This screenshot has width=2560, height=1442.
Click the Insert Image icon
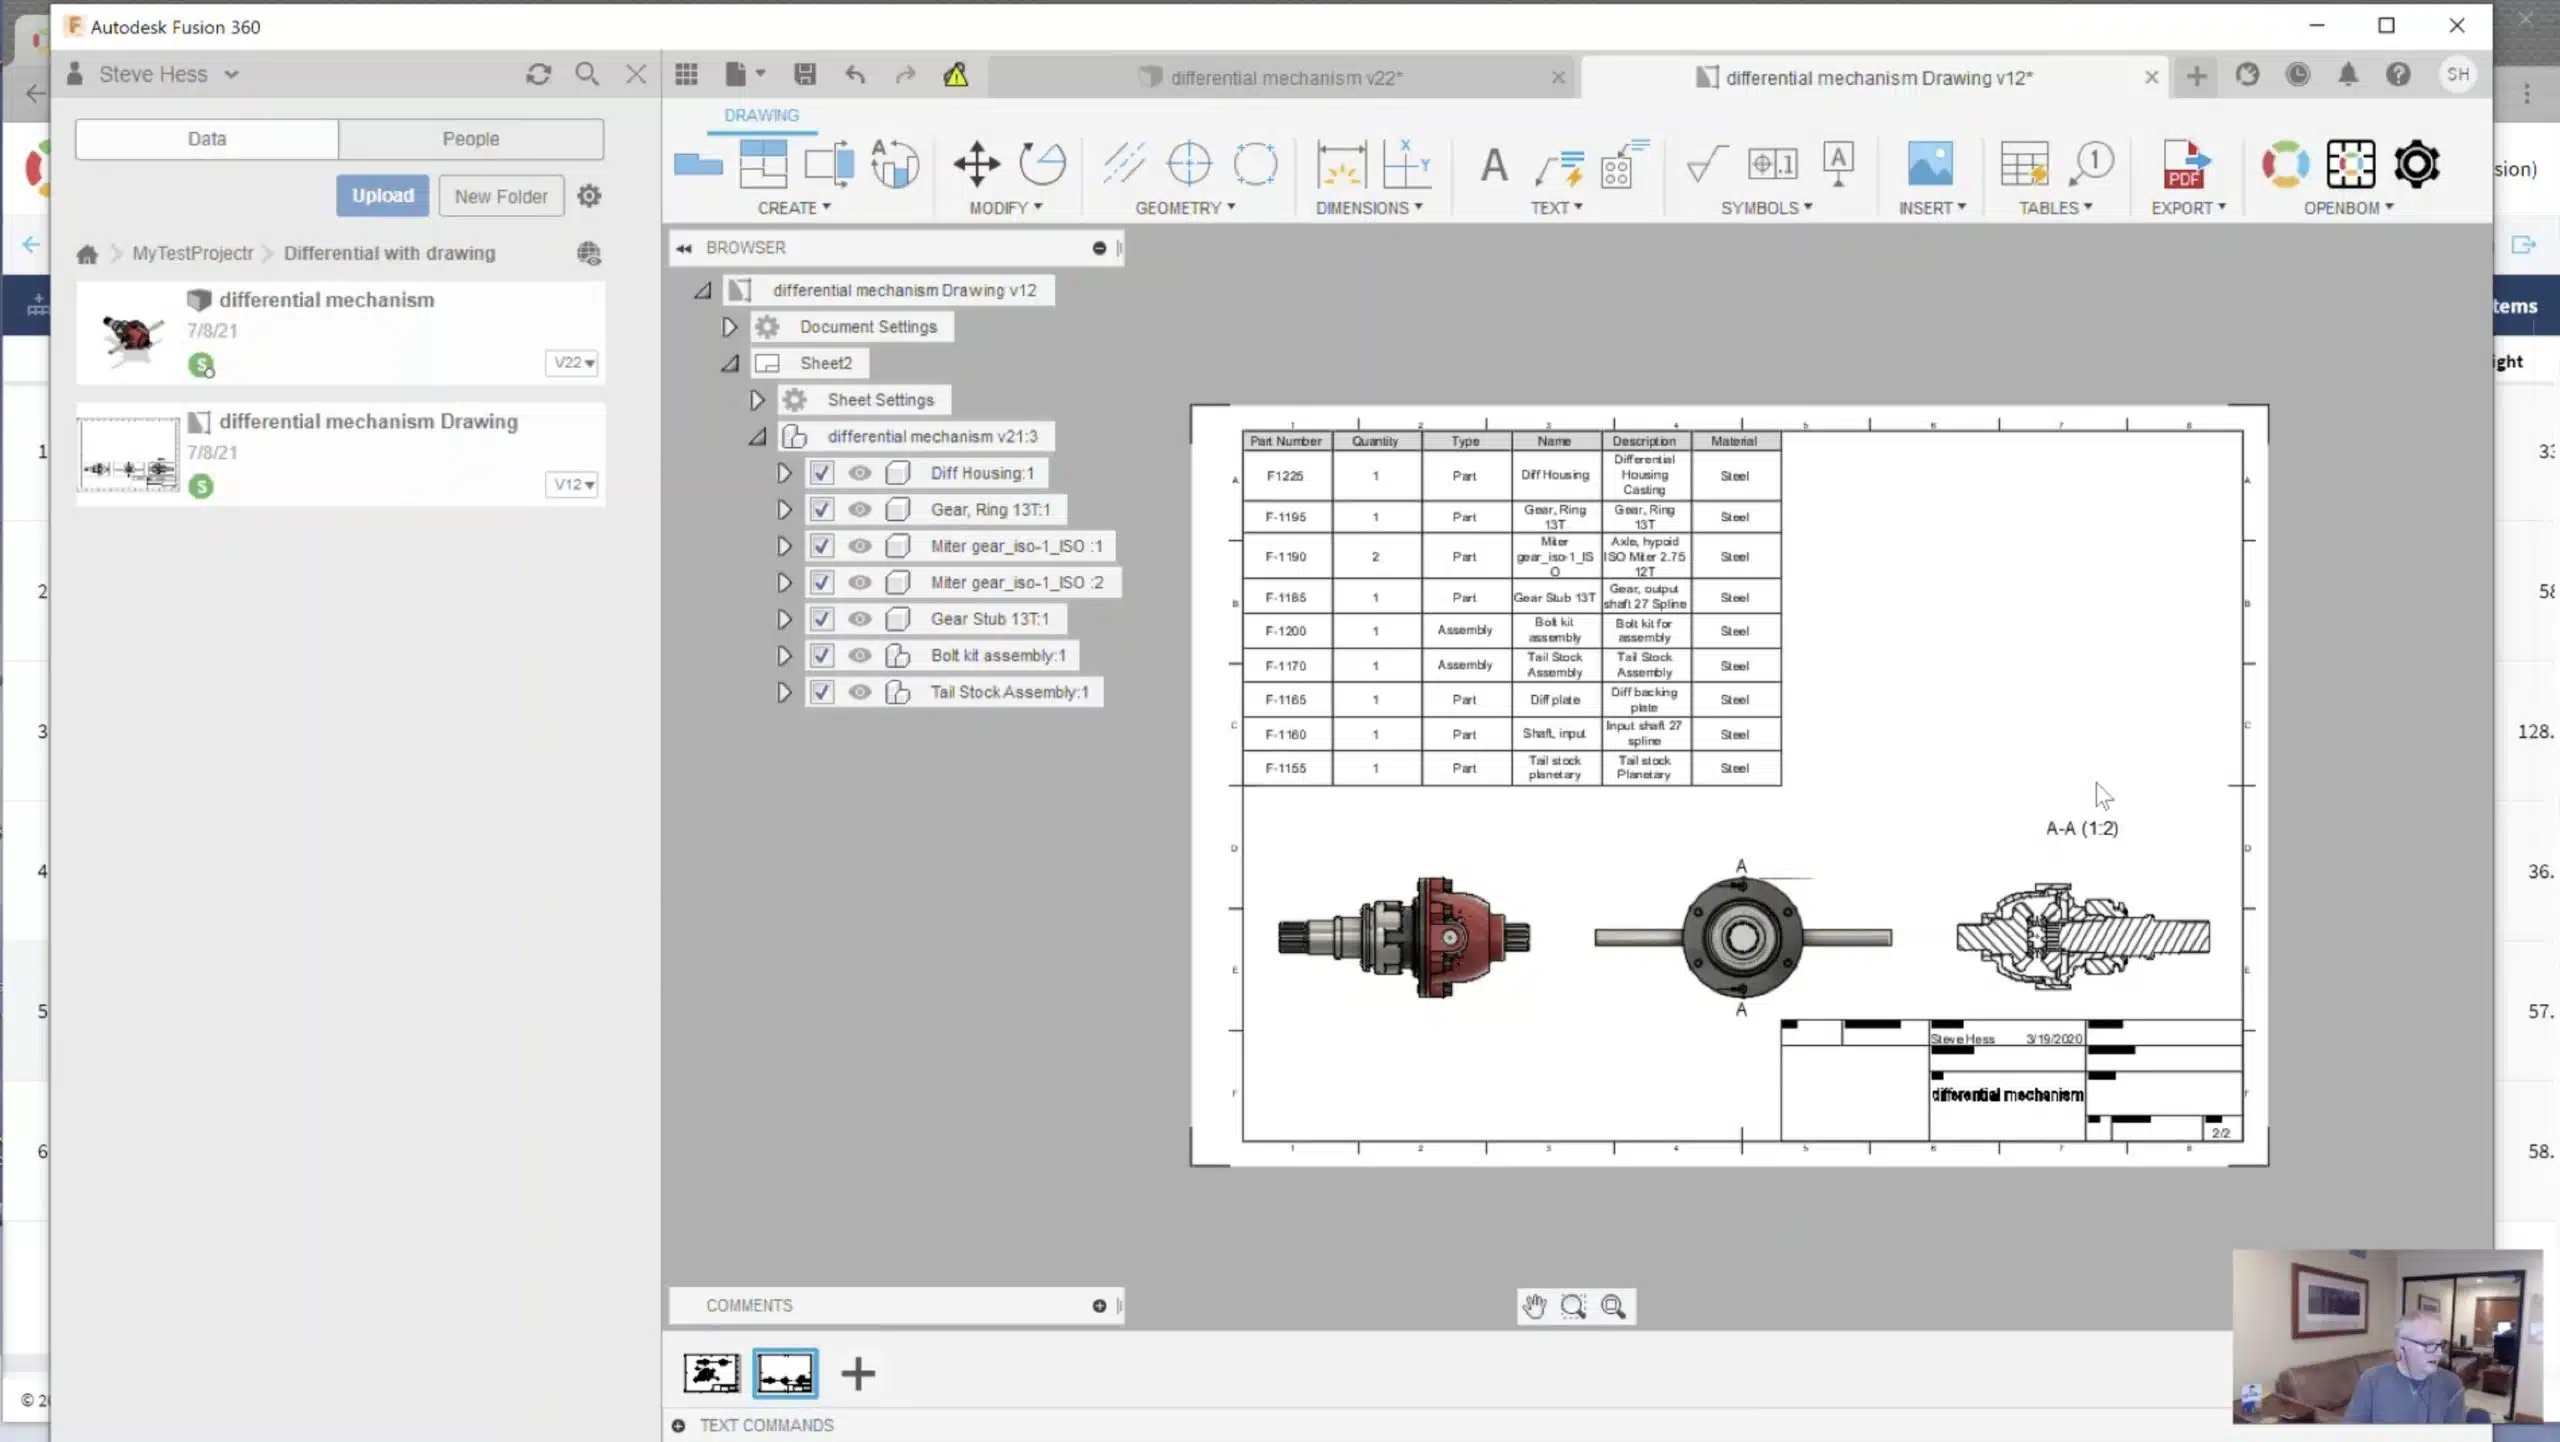click(1929, 164)
